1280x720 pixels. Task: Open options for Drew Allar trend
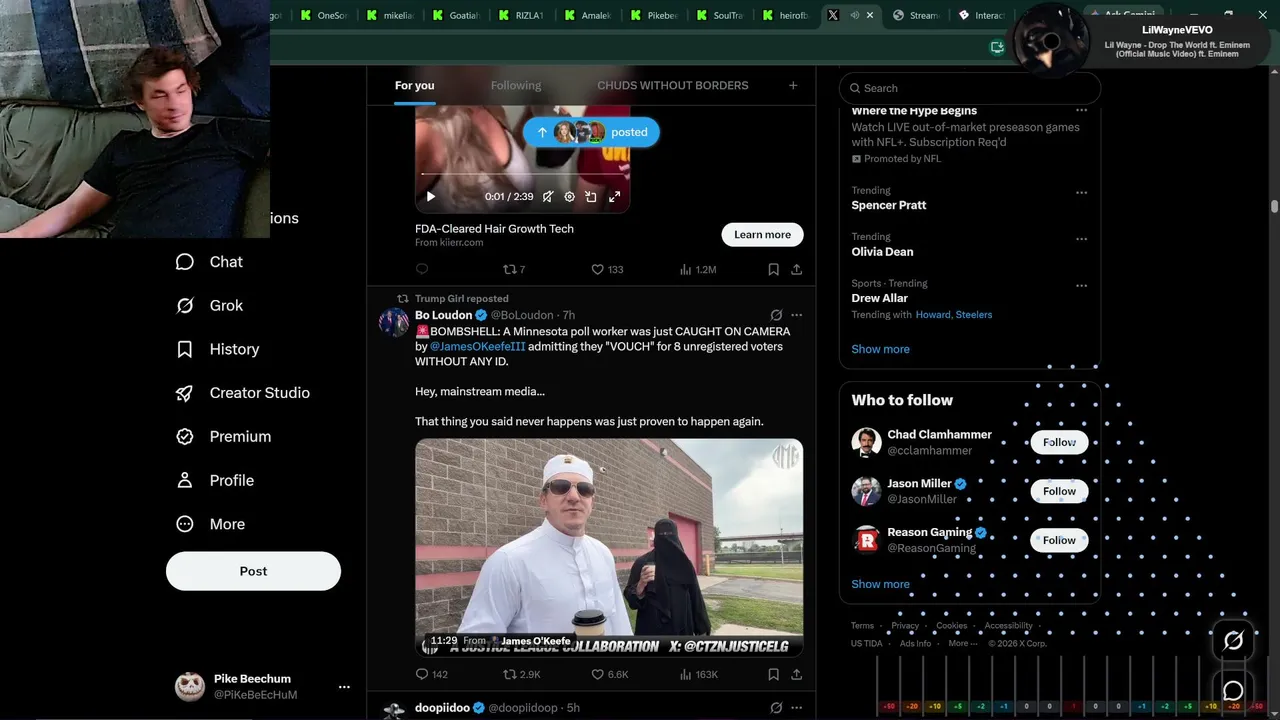1081,285
